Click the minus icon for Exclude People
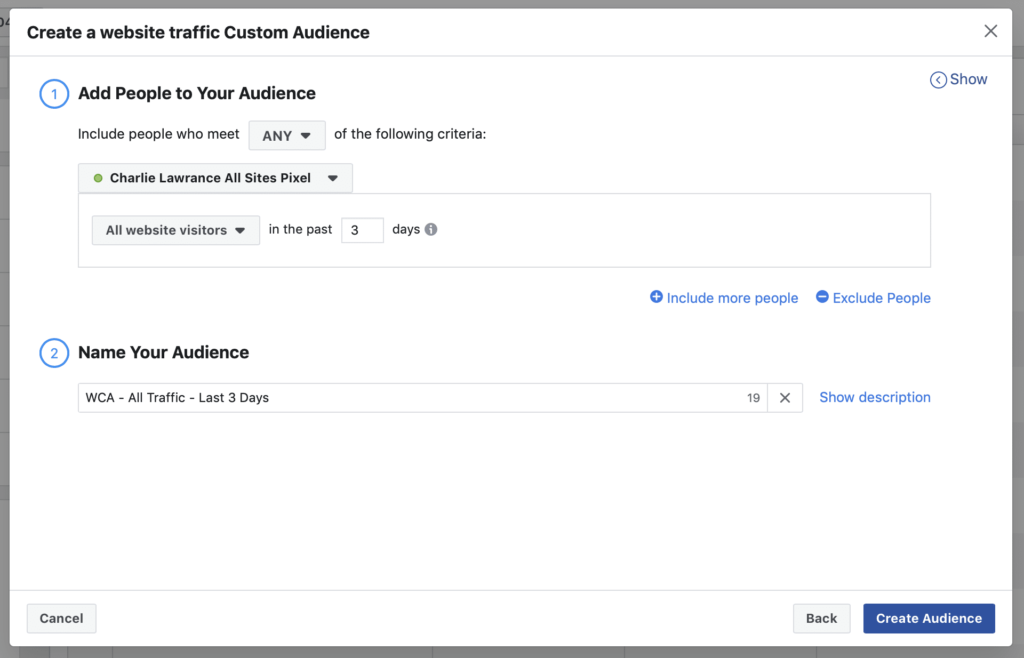 click(822, 297)
